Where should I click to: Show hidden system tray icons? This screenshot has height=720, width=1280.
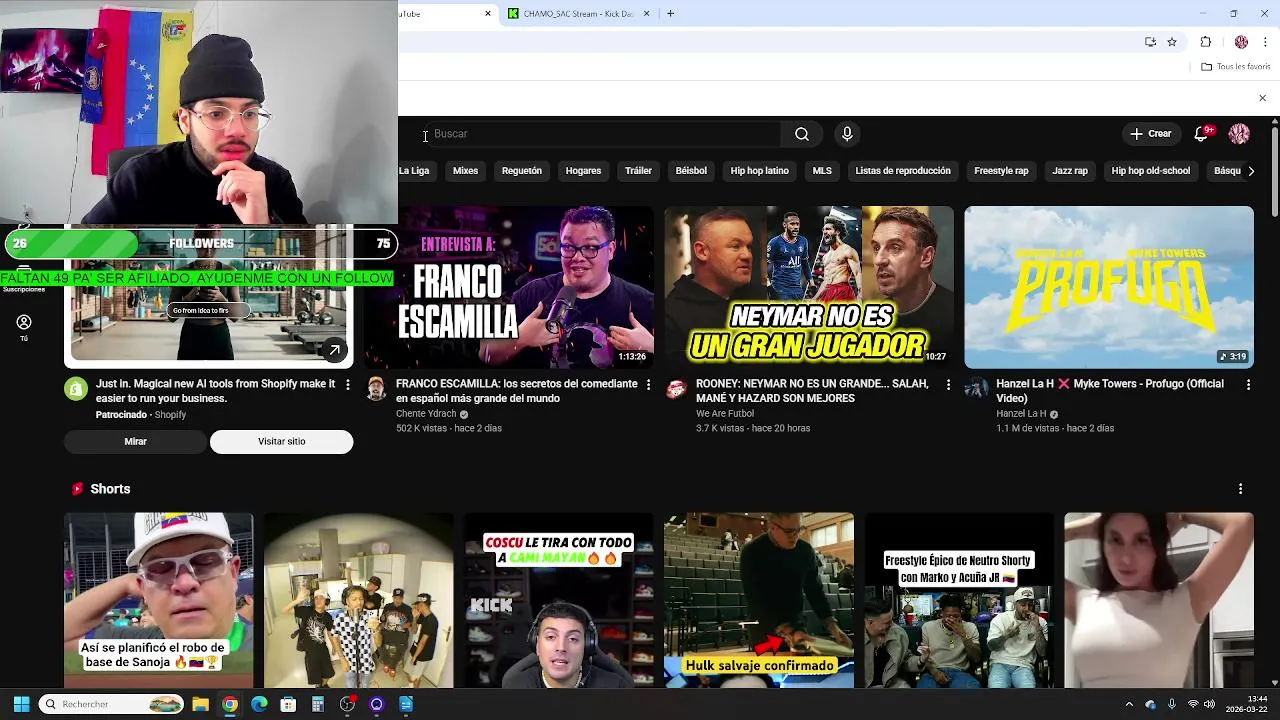point(1129,704)
